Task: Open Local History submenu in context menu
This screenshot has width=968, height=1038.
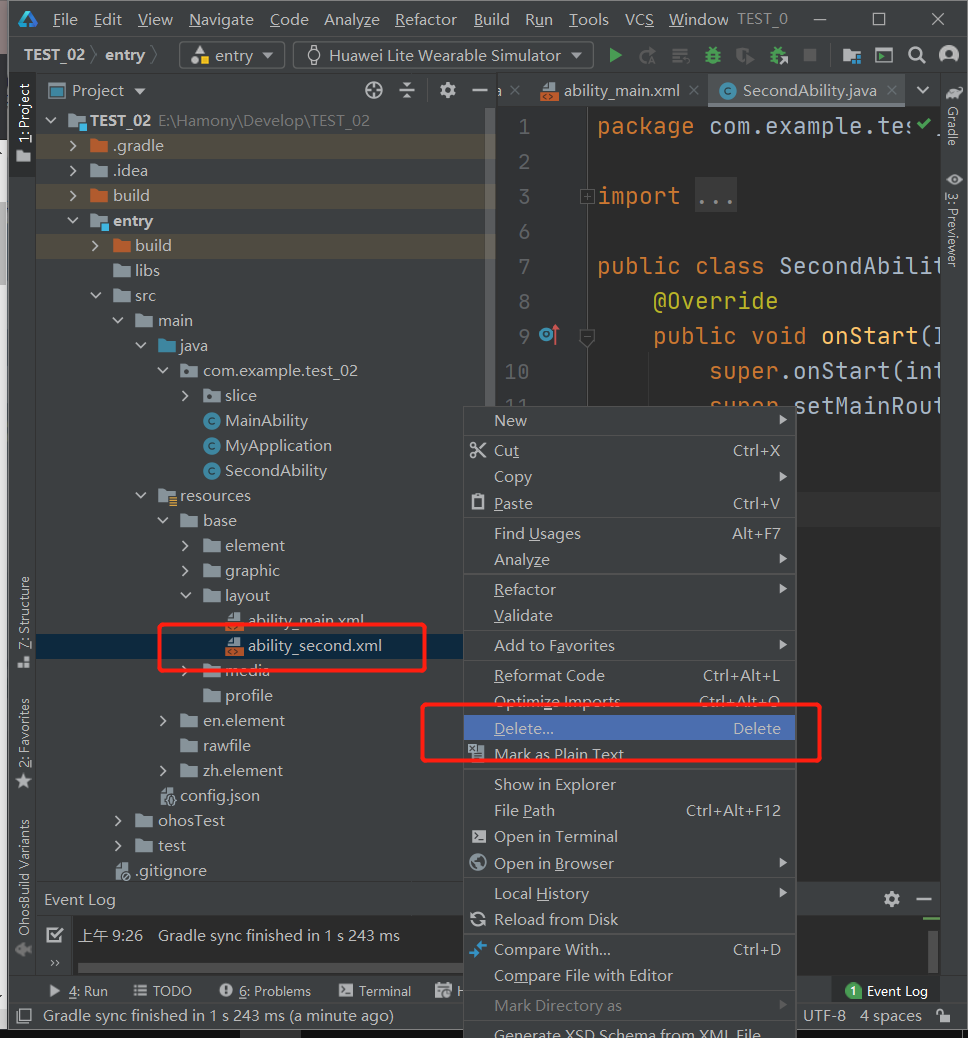Action: [630, 894]
